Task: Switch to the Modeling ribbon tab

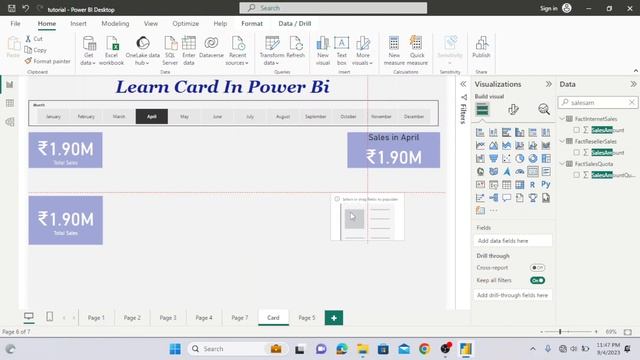Action: 115,24
